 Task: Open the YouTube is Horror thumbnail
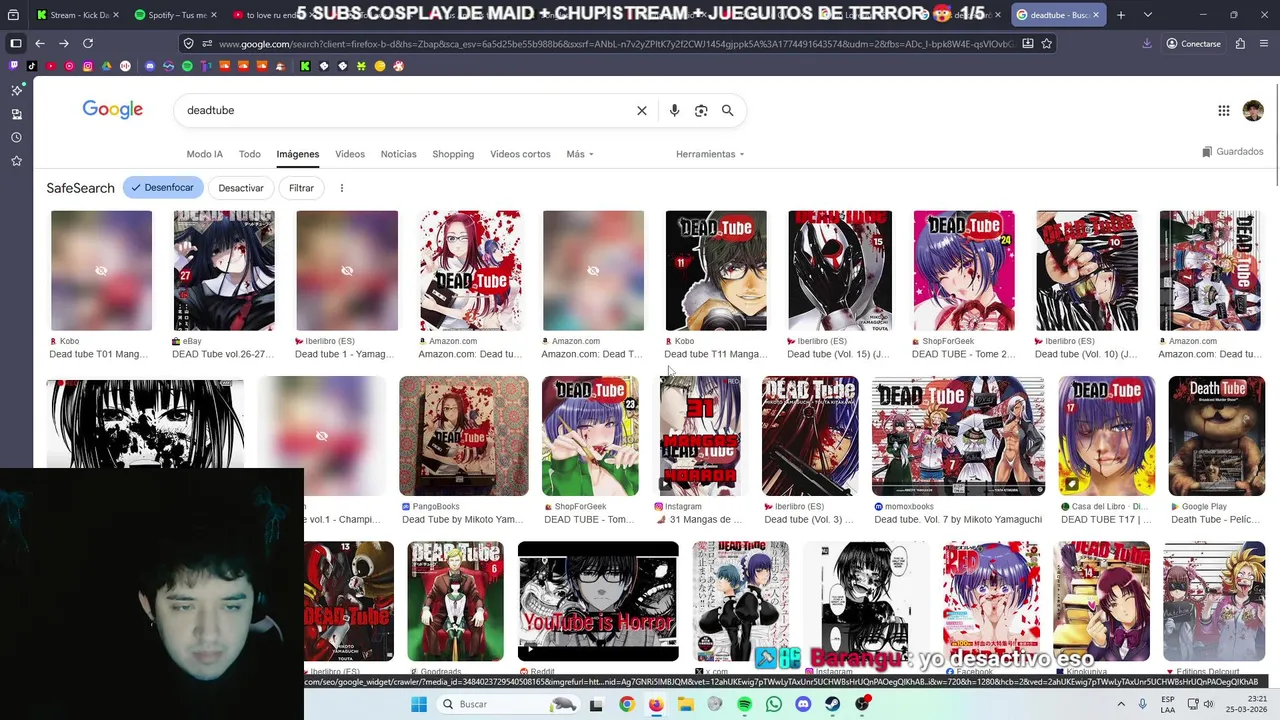[598, 601]
